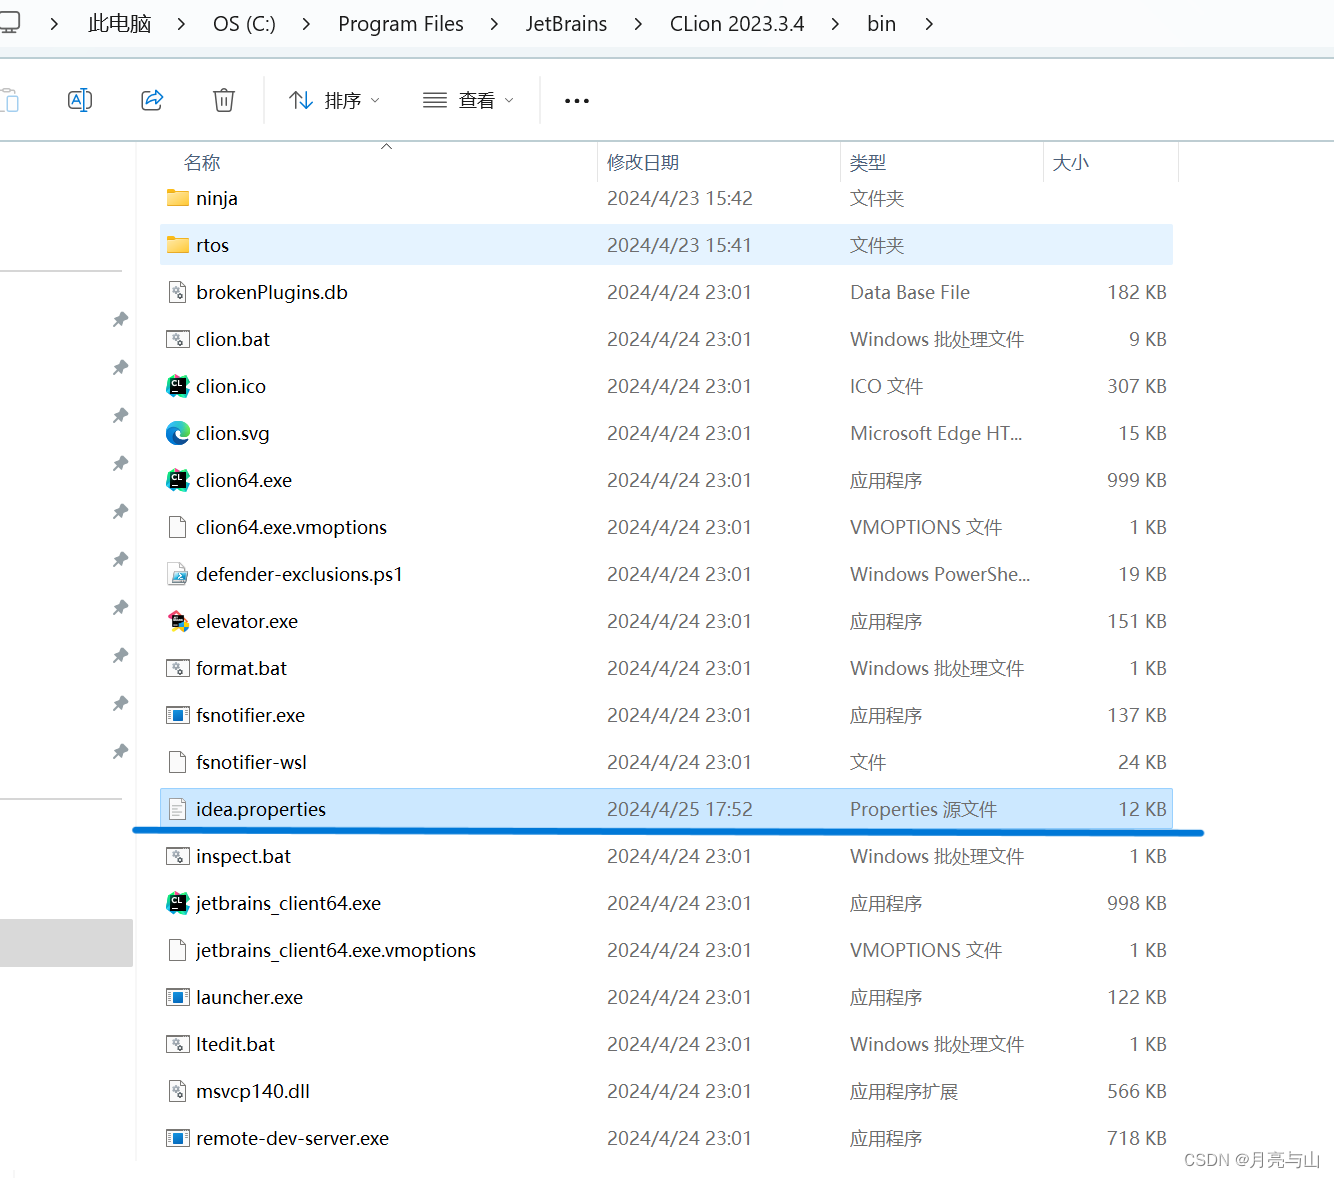Click the Properties 源文件 type cell
The height and width of the screenshot is (1178, 1334).
(924, 809)
